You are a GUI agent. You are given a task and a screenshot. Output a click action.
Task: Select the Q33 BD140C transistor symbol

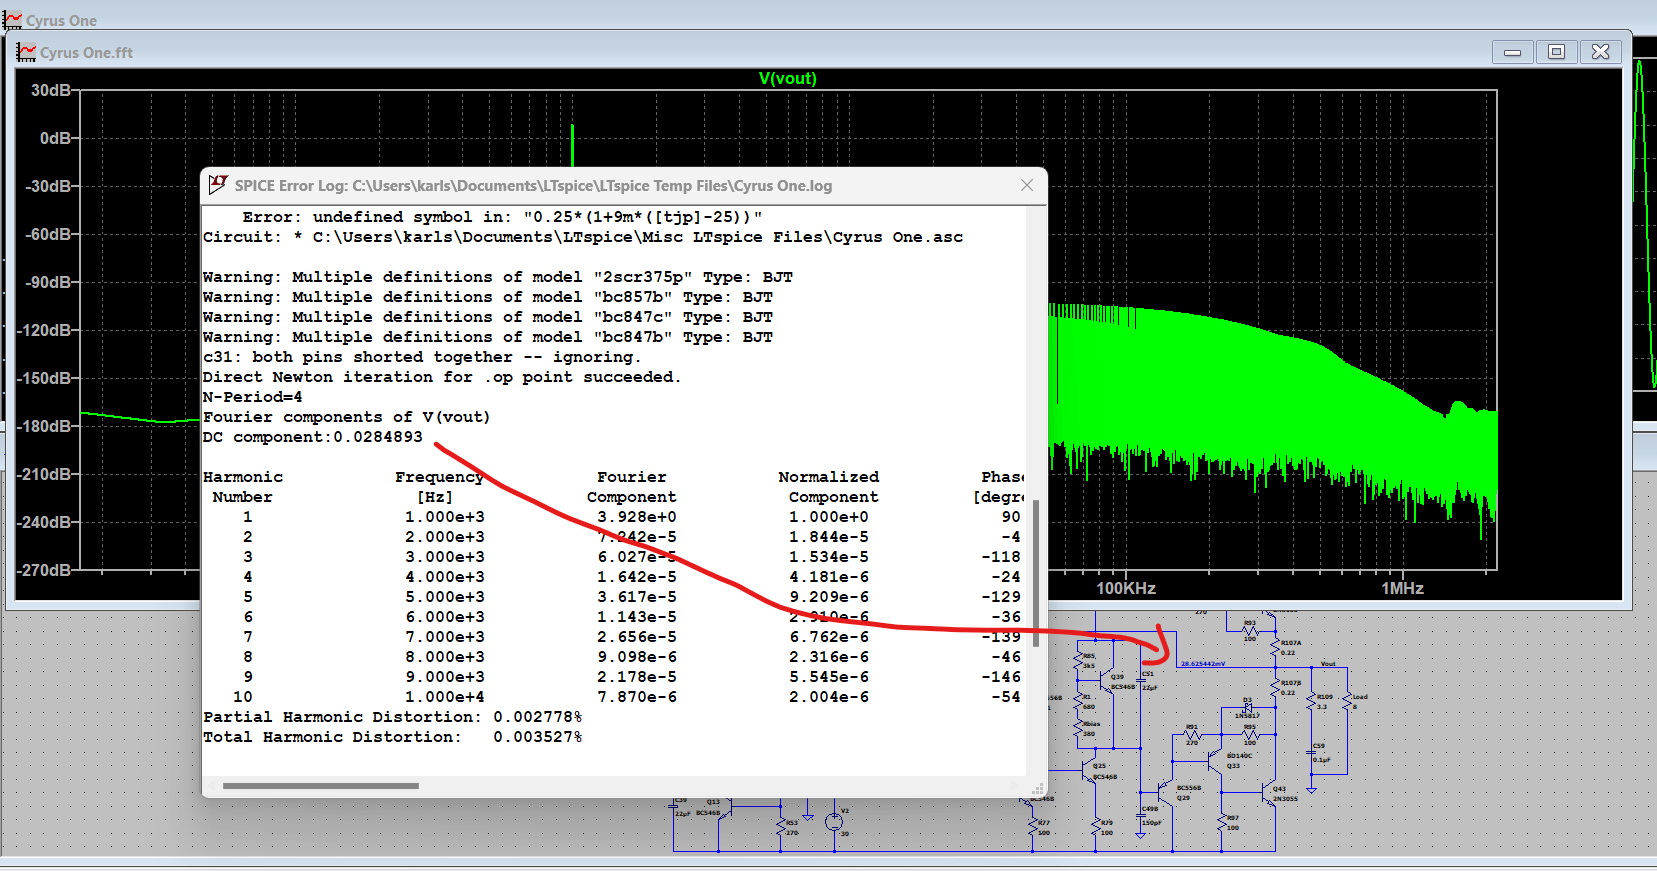[x=1215, y=761]
